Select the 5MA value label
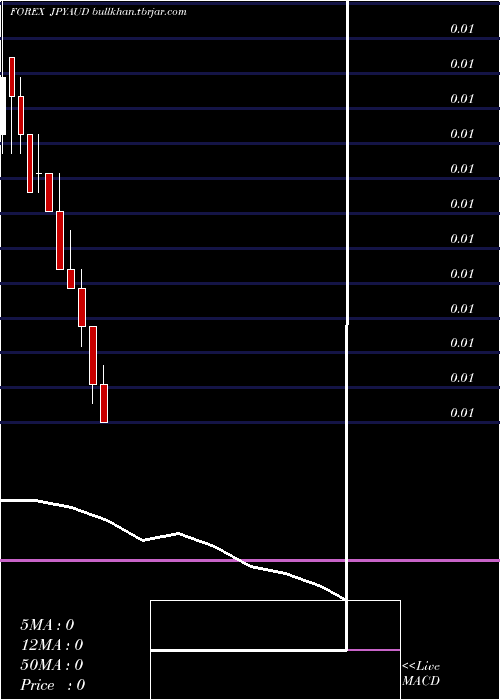The width and height of the screenshot is (500, 700). tap(47, 625)
